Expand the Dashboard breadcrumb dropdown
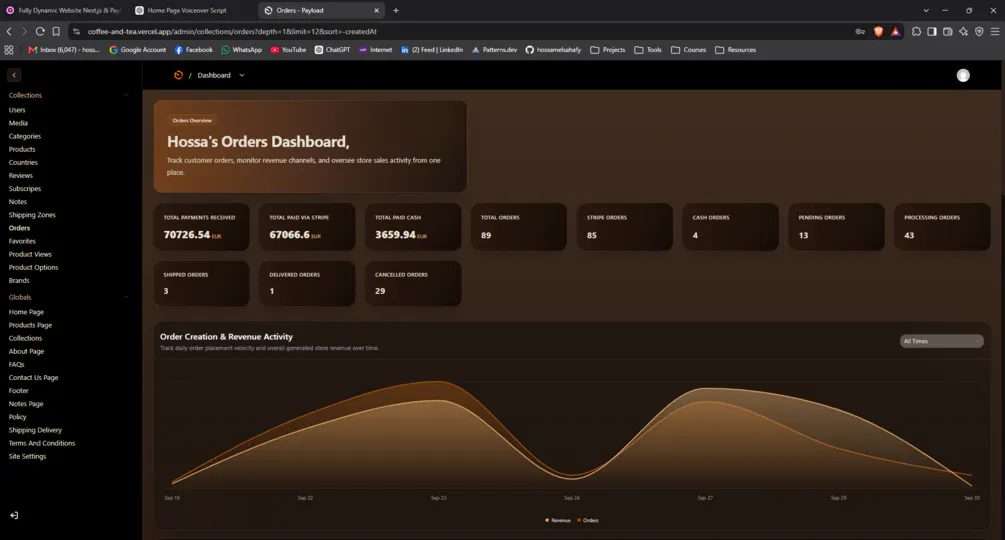The width and height of the screenshot is (1005, 540). point(242,76)
